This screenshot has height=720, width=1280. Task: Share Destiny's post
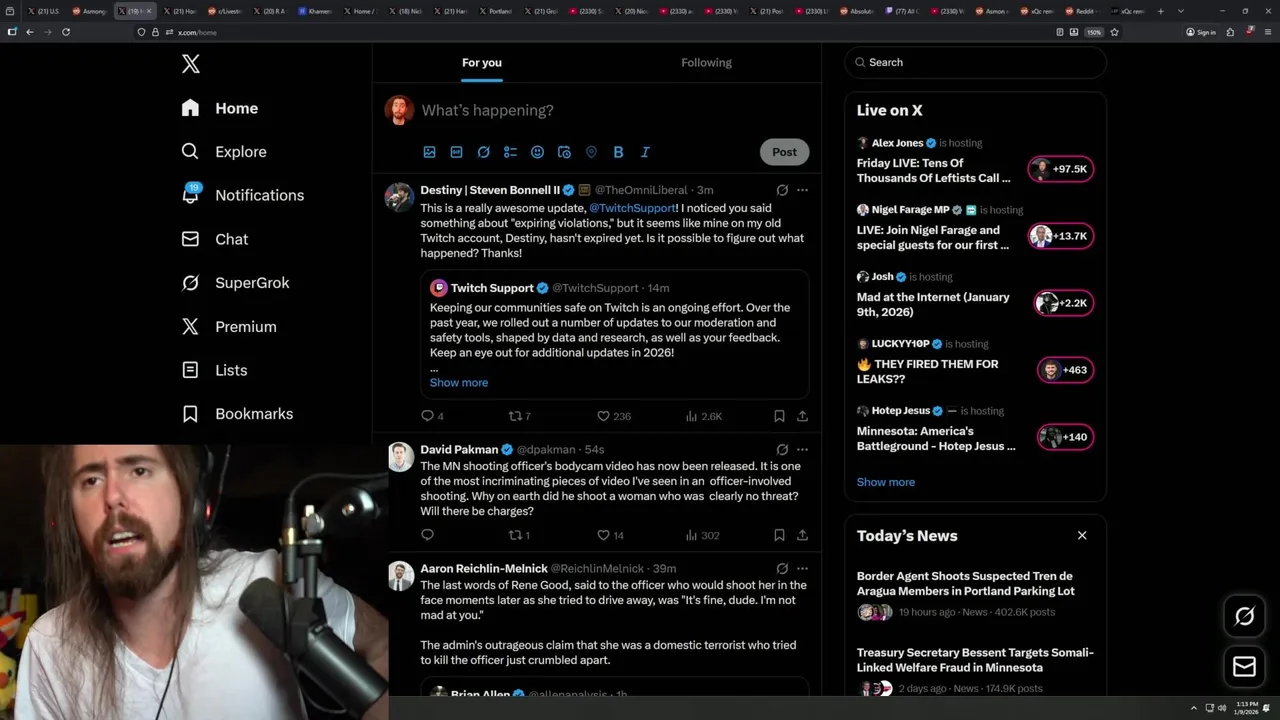[802, 416]
